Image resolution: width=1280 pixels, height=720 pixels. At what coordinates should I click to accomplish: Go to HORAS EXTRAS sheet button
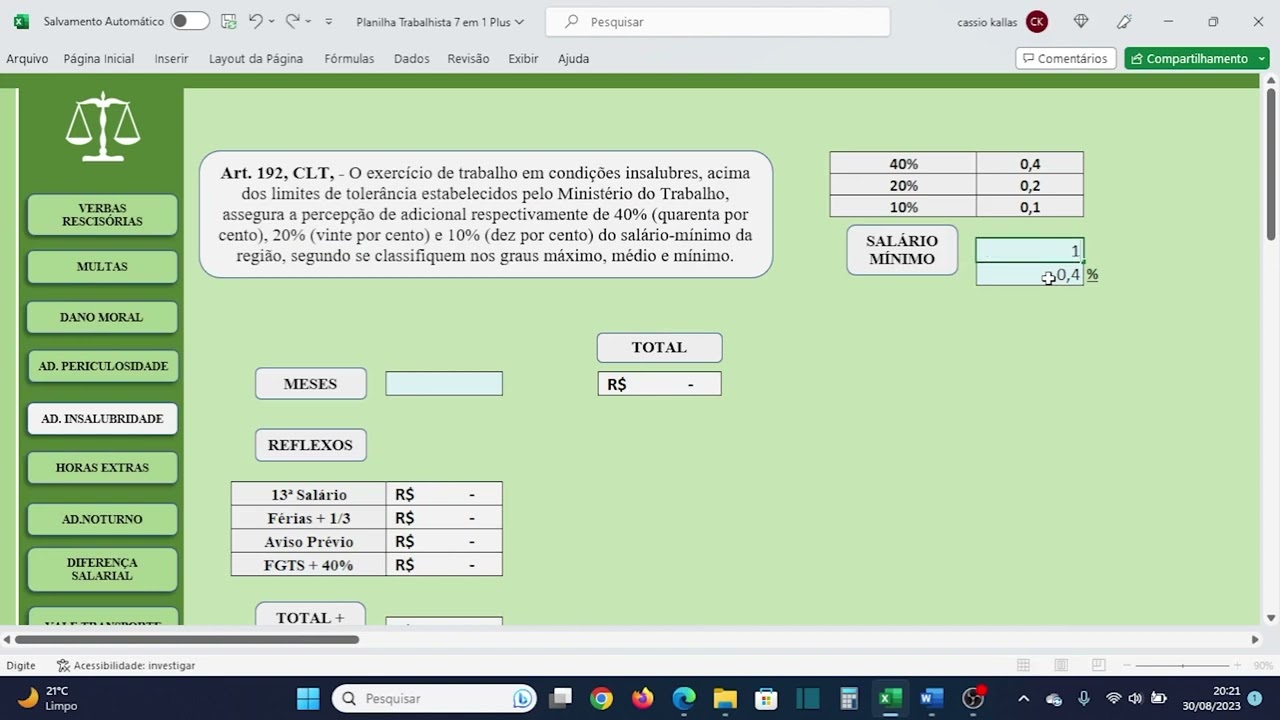click(102, 468)
